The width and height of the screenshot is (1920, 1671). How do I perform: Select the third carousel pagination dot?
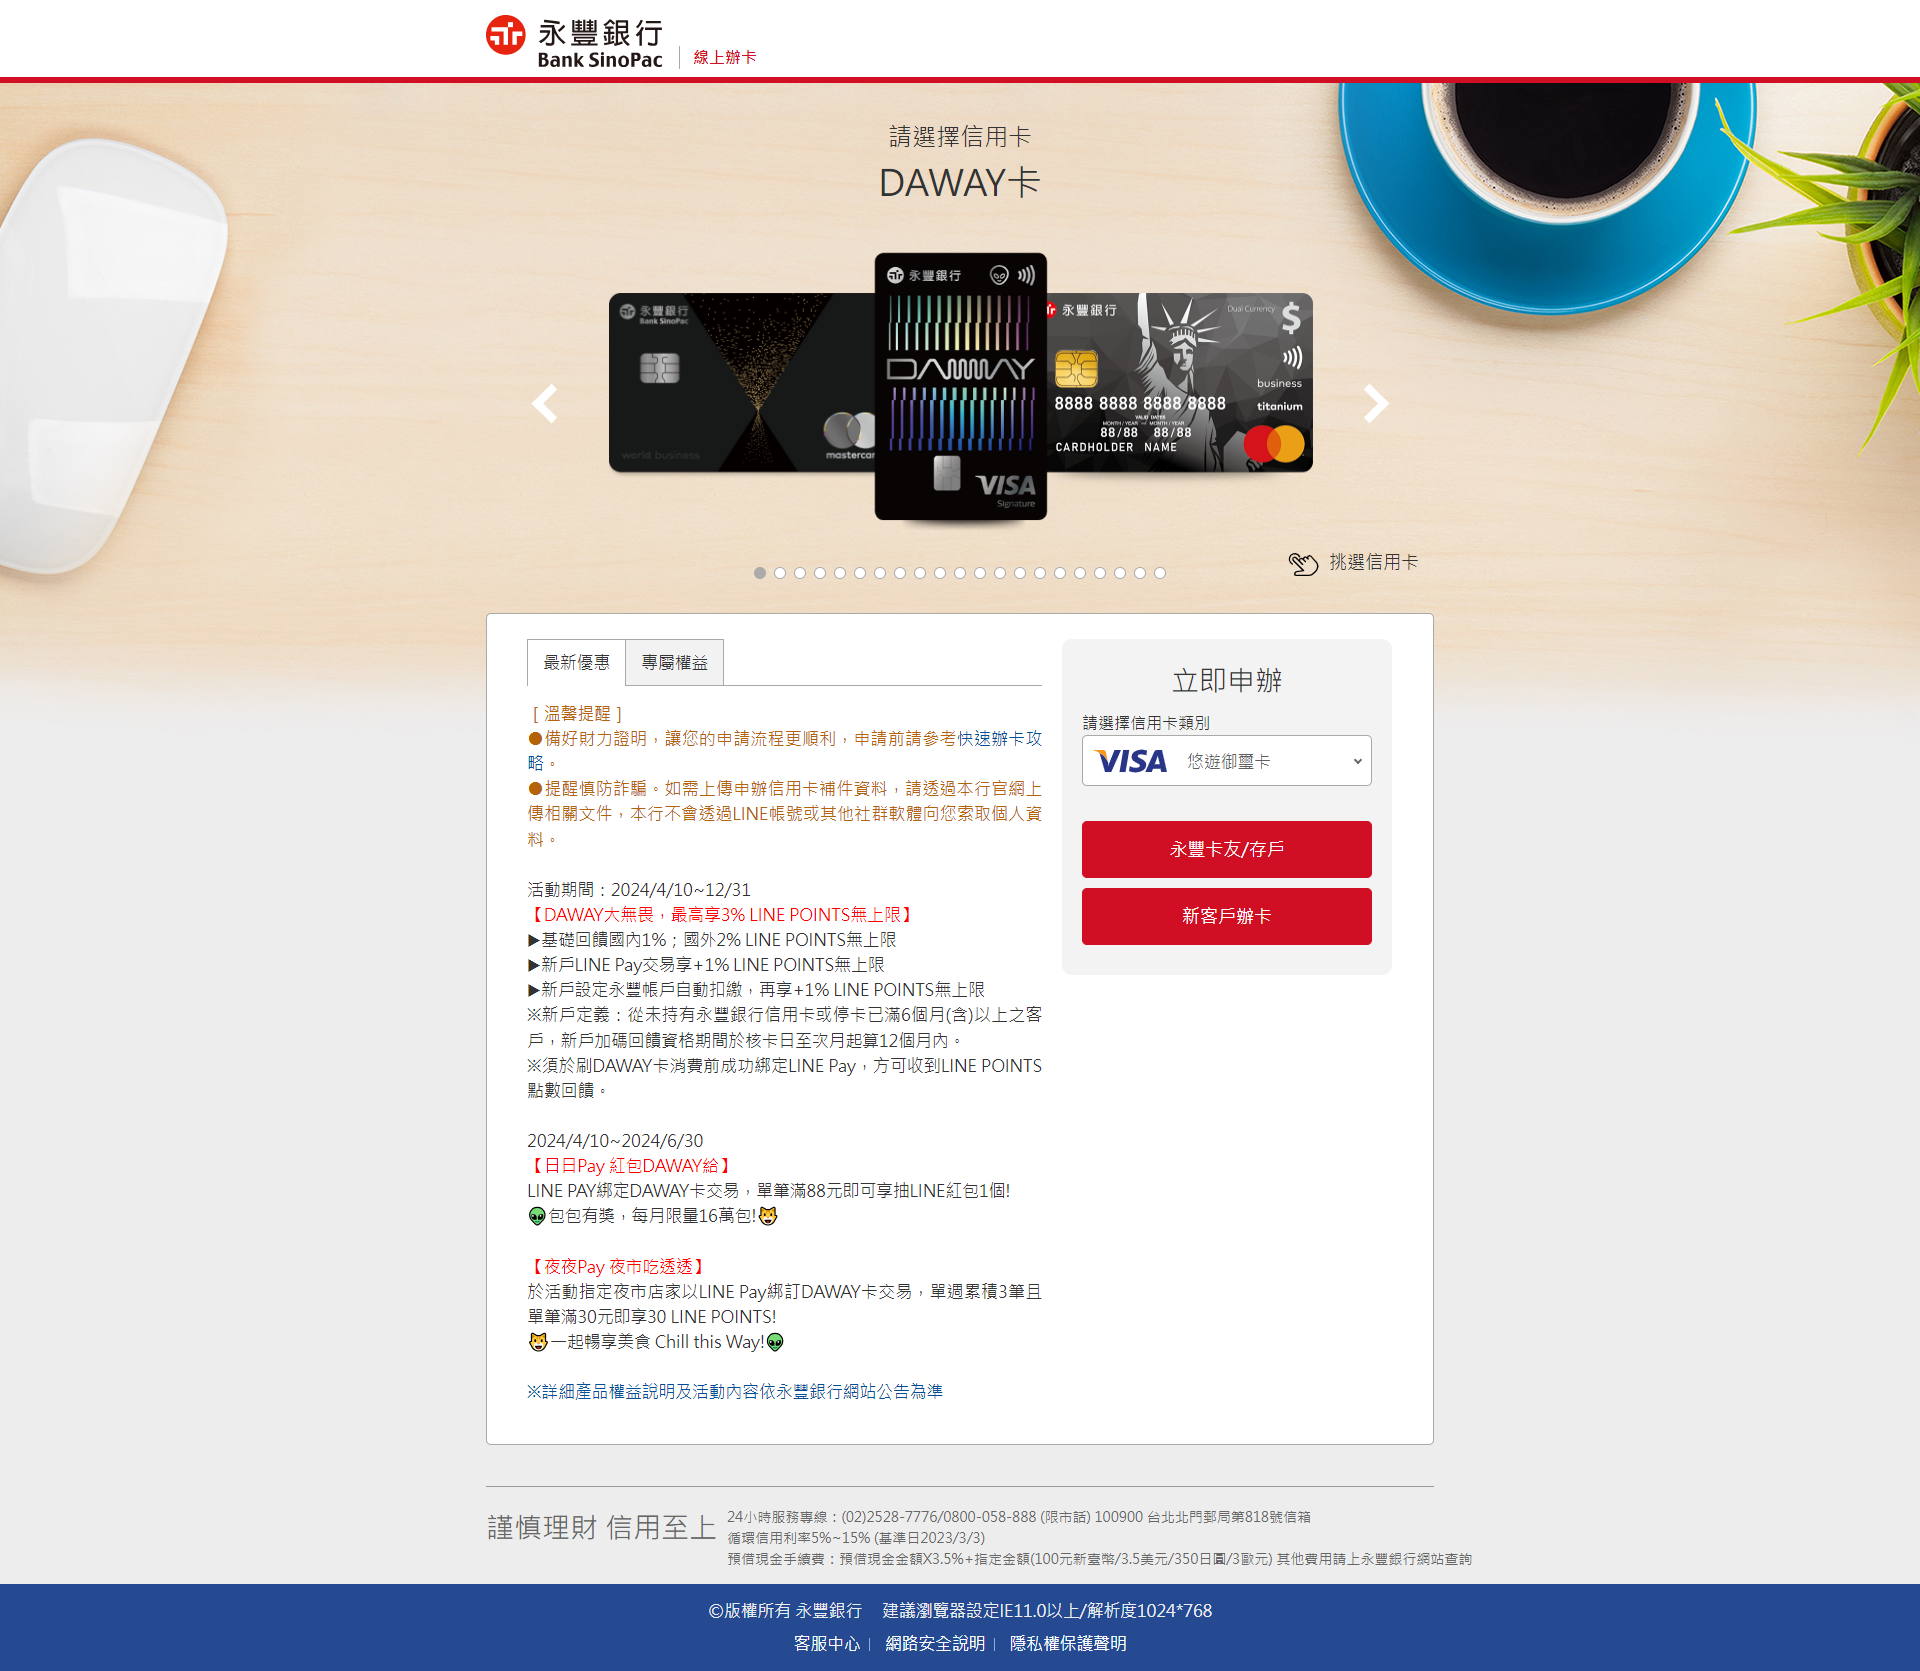pos(800,573)
